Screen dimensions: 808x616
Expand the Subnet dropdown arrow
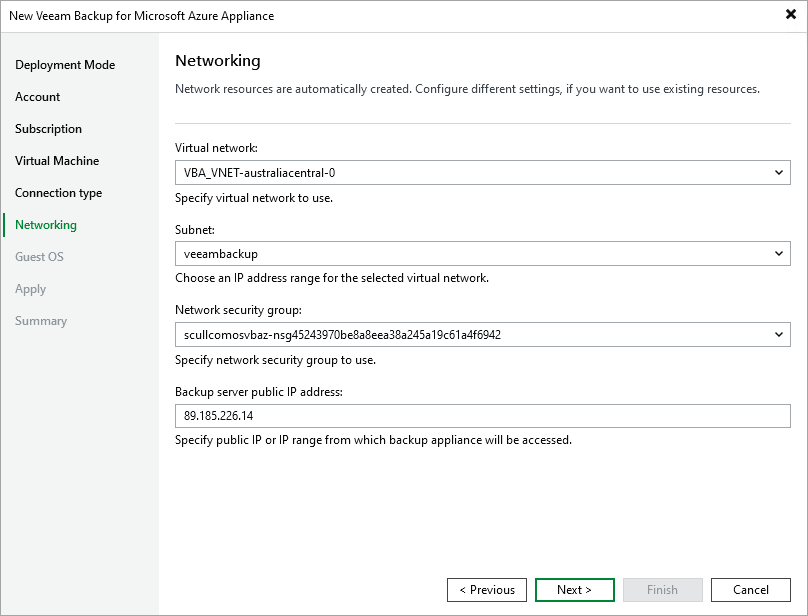point(779,254)
